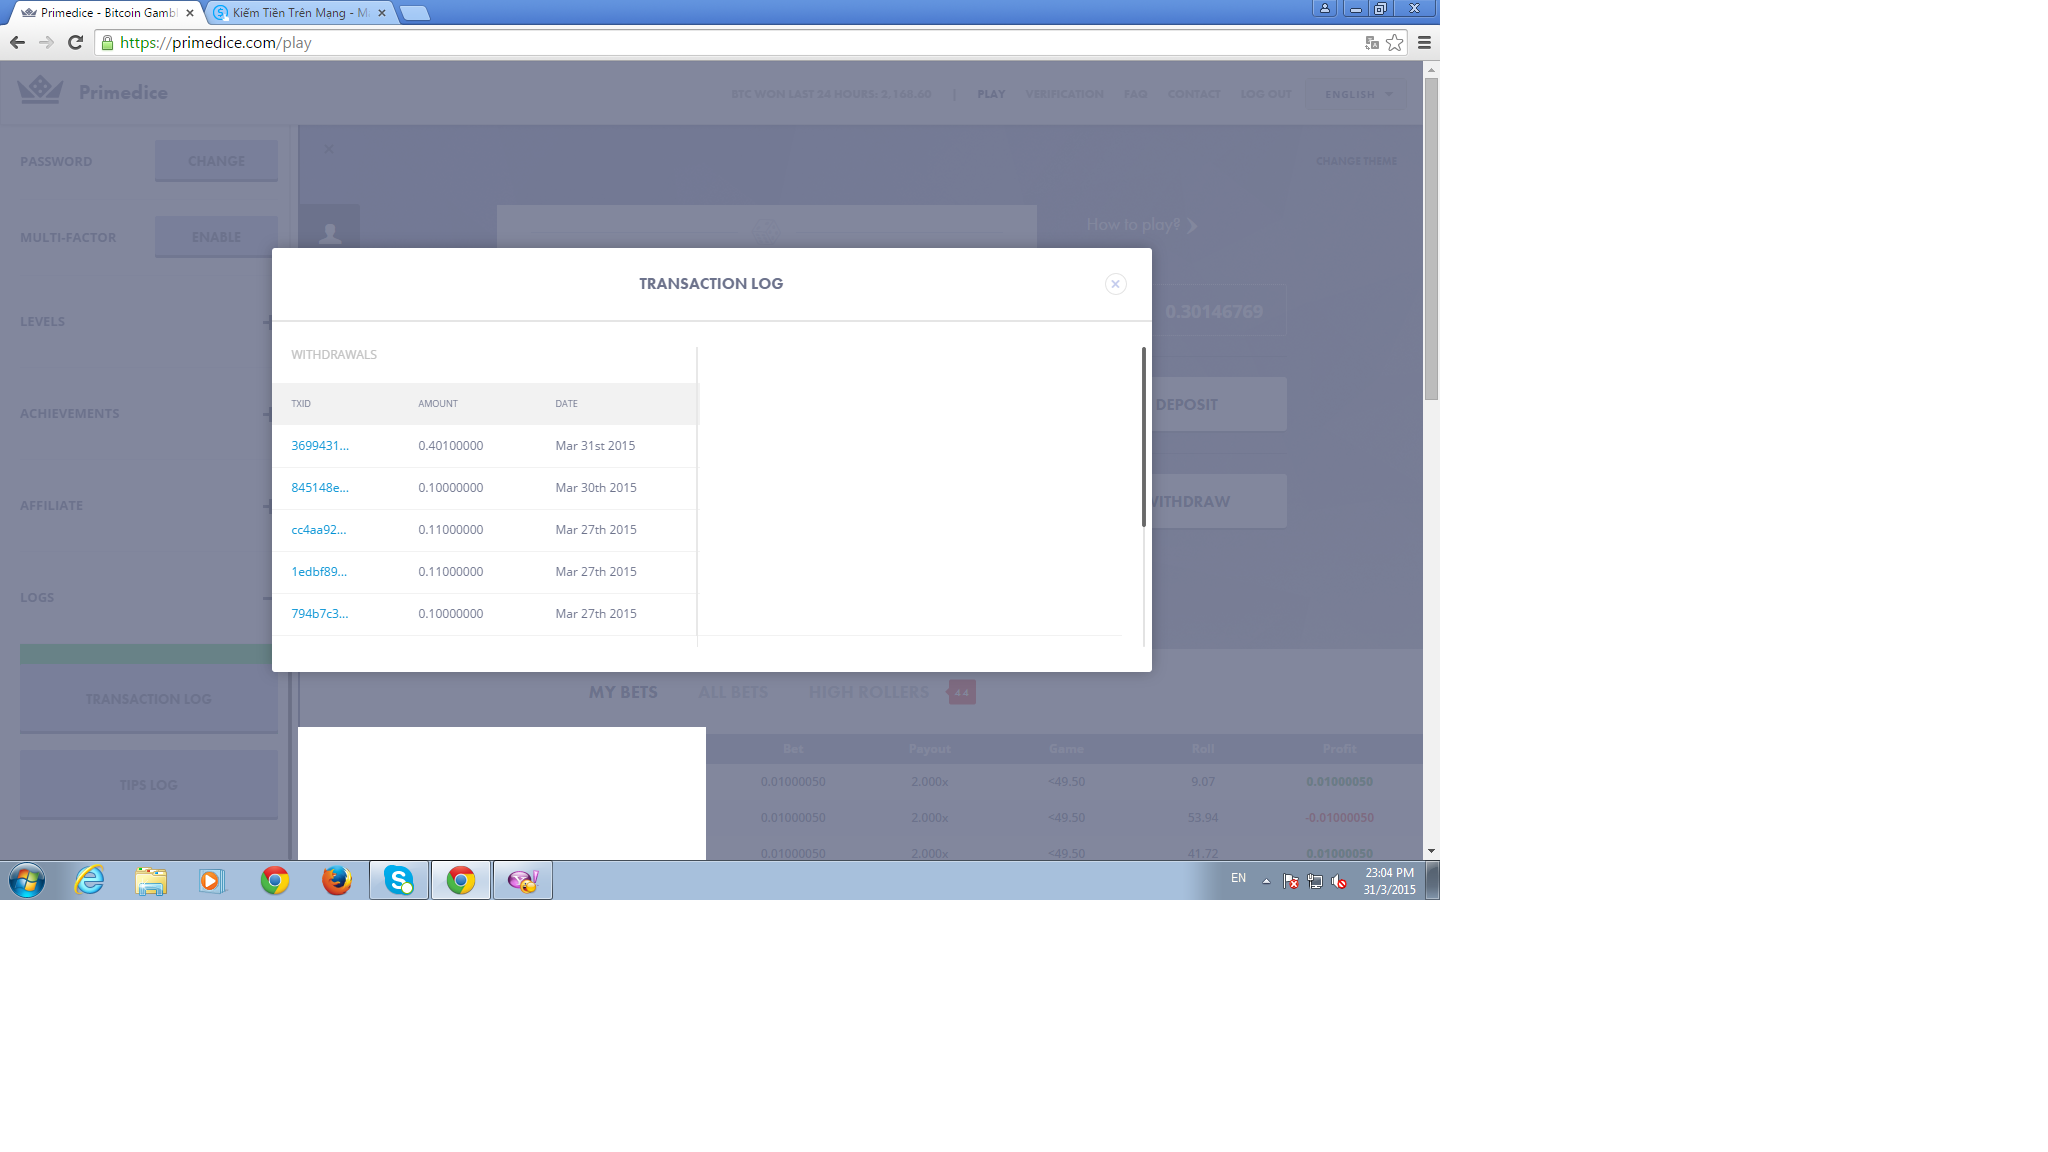Open withdrawal TXID 794b7c3 link
The width and height of the screenshot is (2048, 1152).
(319, 614)
